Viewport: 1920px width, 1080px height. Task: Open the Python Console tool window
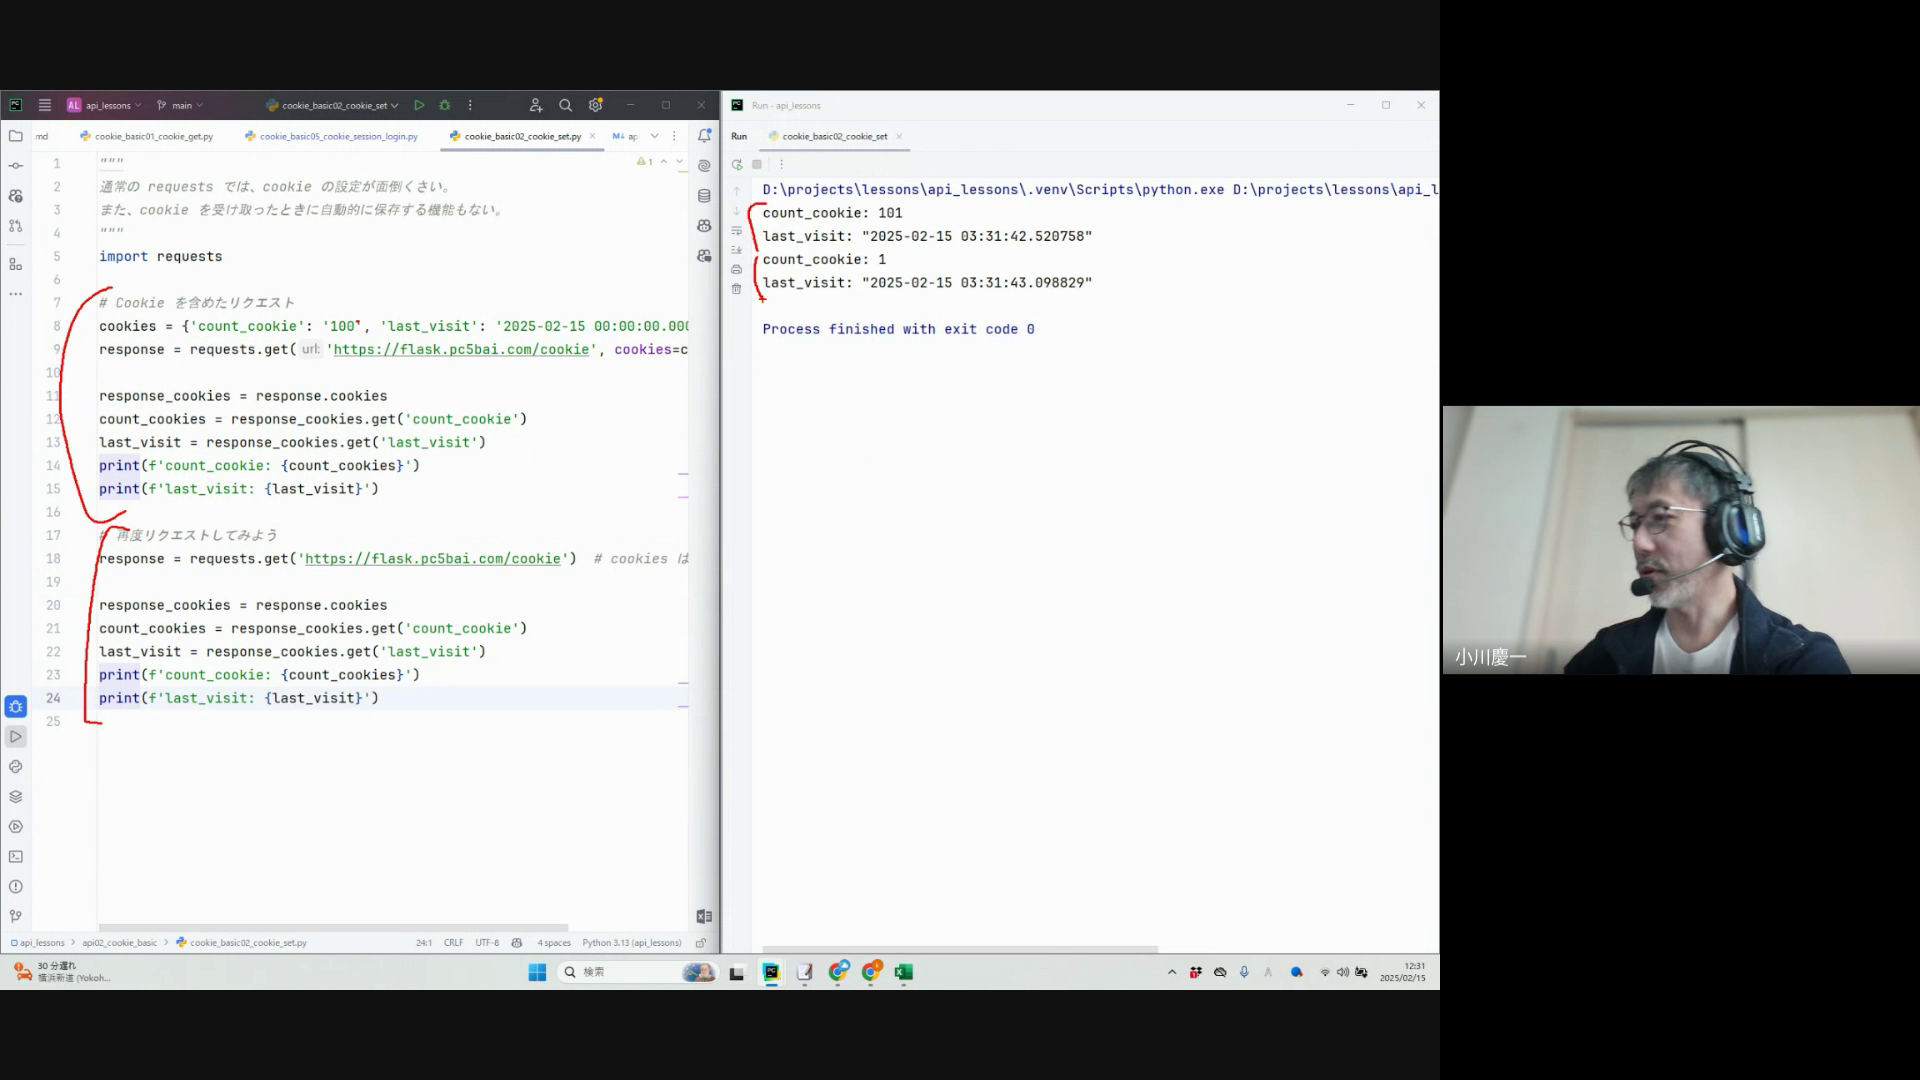coord(16,767)
